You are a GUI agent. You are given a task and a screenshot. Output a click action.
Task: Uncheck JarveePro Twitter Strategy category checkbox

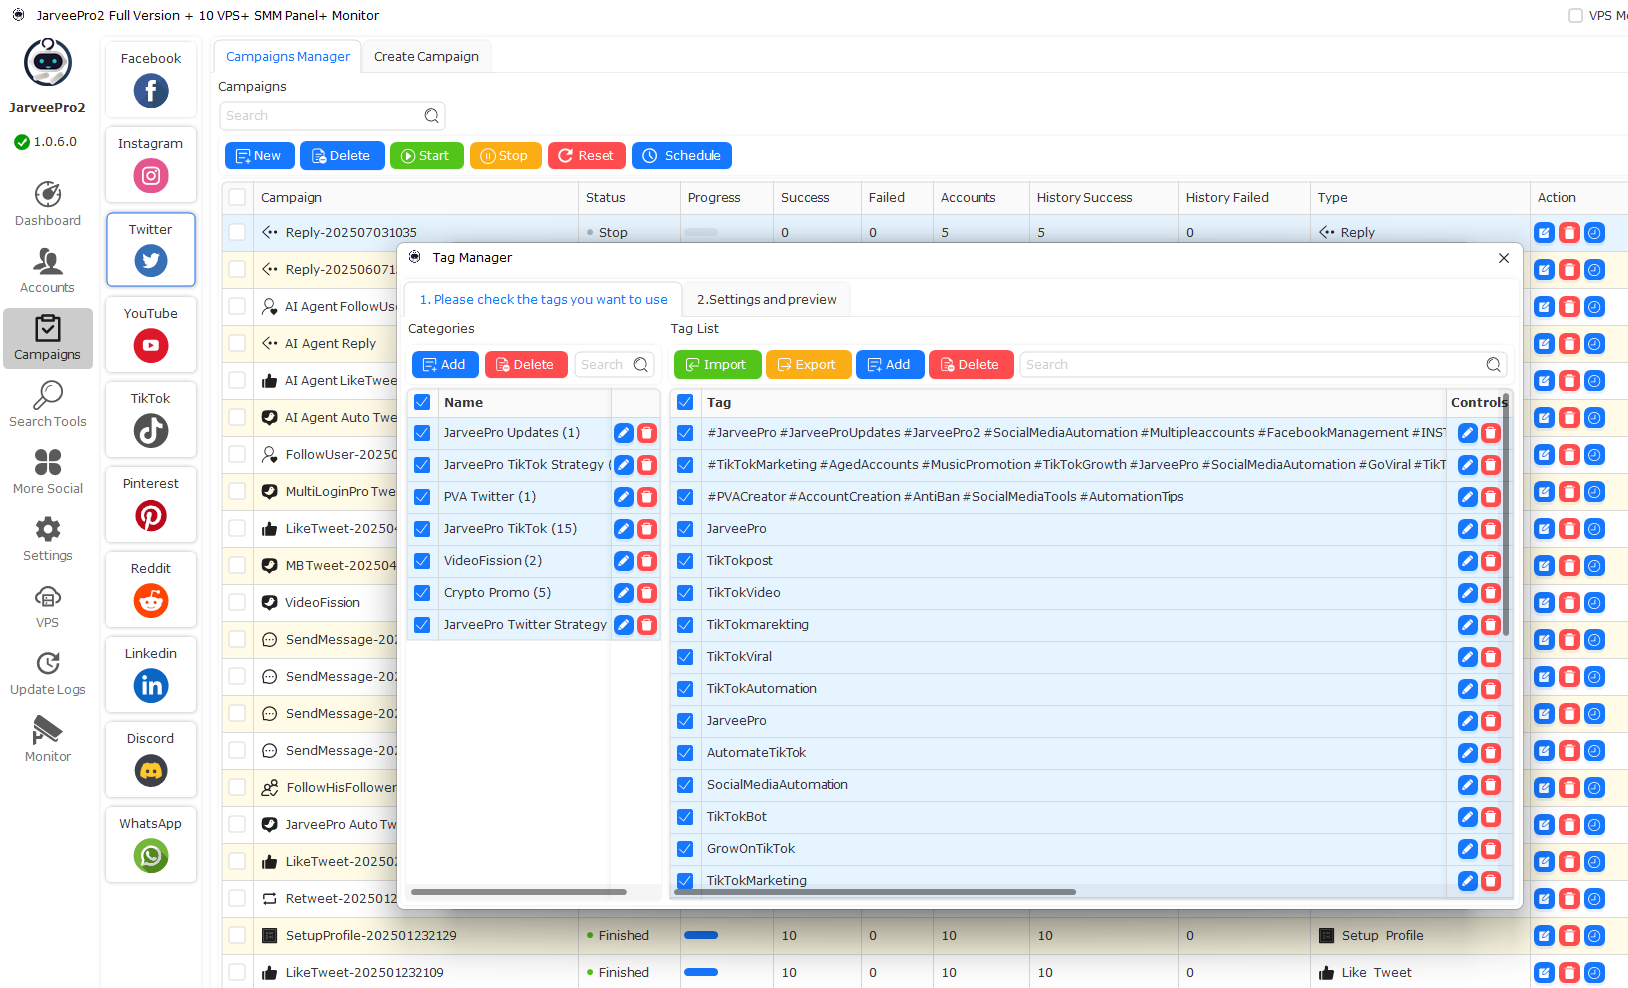pyautogui.click(x=422, y=625)
